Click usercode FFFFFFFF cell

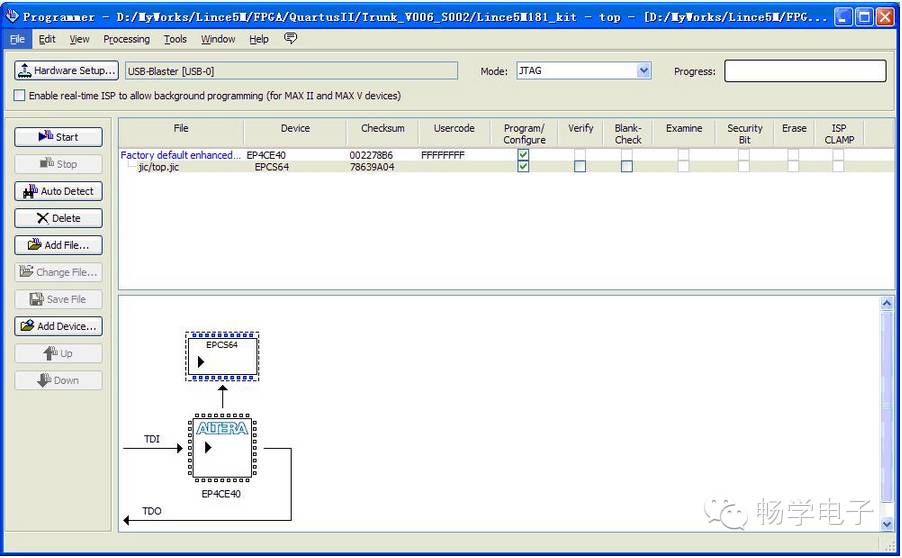442,155
